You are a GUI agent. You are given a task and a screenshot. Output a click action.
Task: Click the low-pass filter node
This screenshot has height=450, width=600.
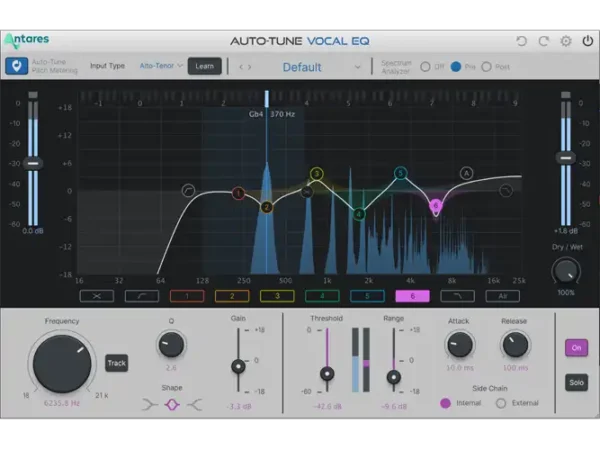[x=506, y=190]
